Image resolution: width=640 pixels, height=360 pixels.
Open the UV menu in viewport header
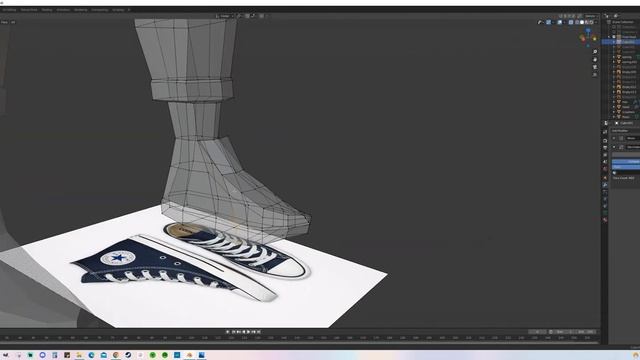click(x=13, y=22)
